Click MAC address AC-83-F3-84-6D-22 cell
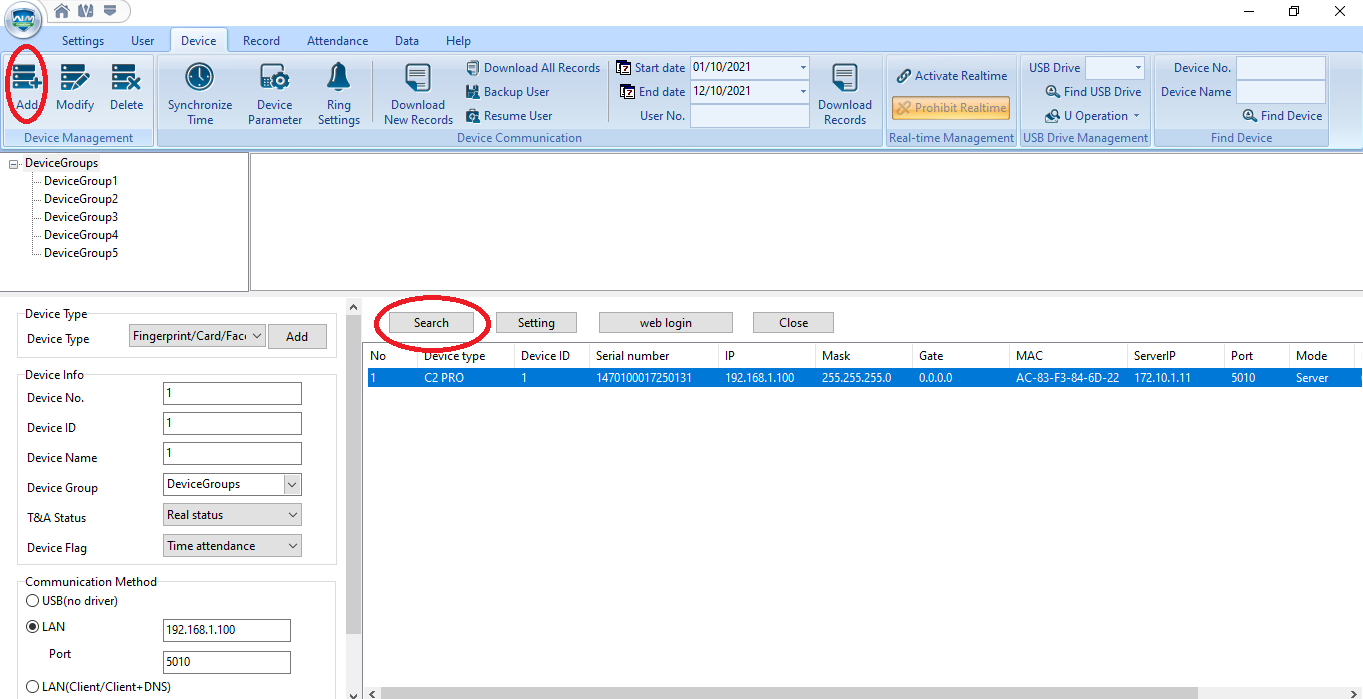Viewport: 1363px width, 699px height. point(1067,378)
